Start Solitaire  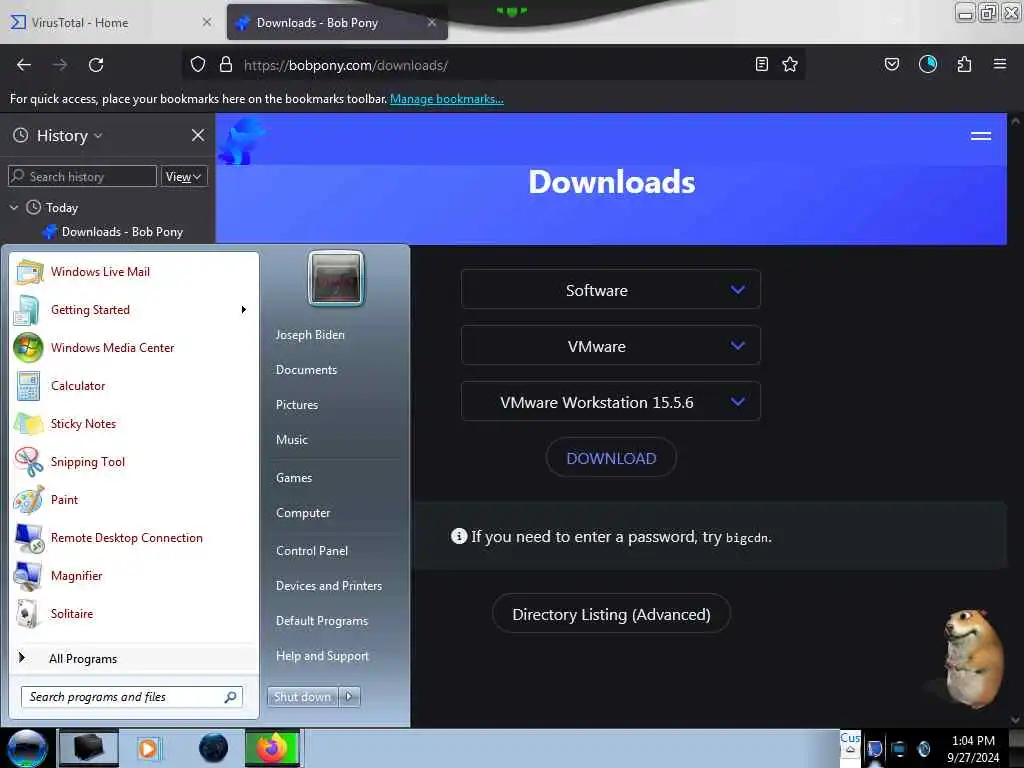click(x=134, y=613)
